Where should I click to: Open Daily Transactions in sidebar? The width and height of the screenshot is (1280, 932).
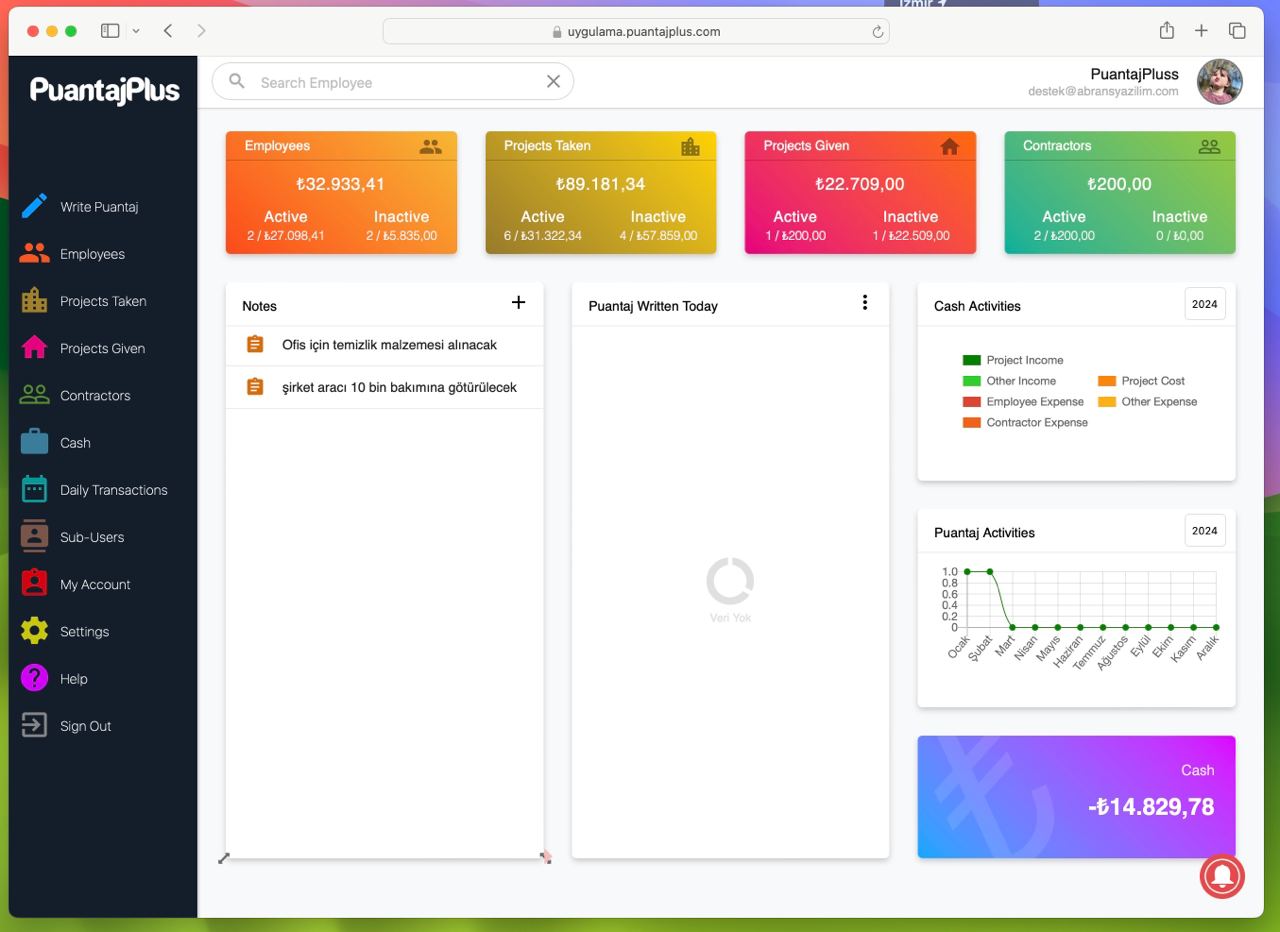pyautogui.click(x=114, y=490)
